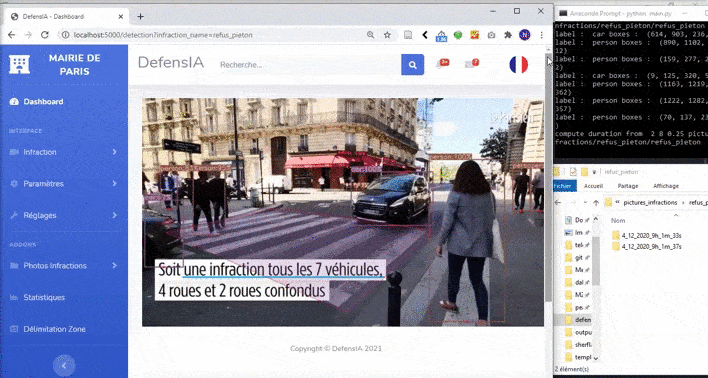This screenshot has width=708, height=378.
Task: Select the git pinned folder in Explorer
Action: coord(578,257)
